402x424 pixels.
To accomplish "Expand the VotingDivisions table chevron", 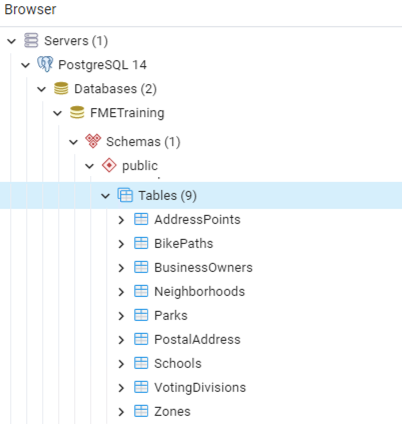I will (121, 388).
